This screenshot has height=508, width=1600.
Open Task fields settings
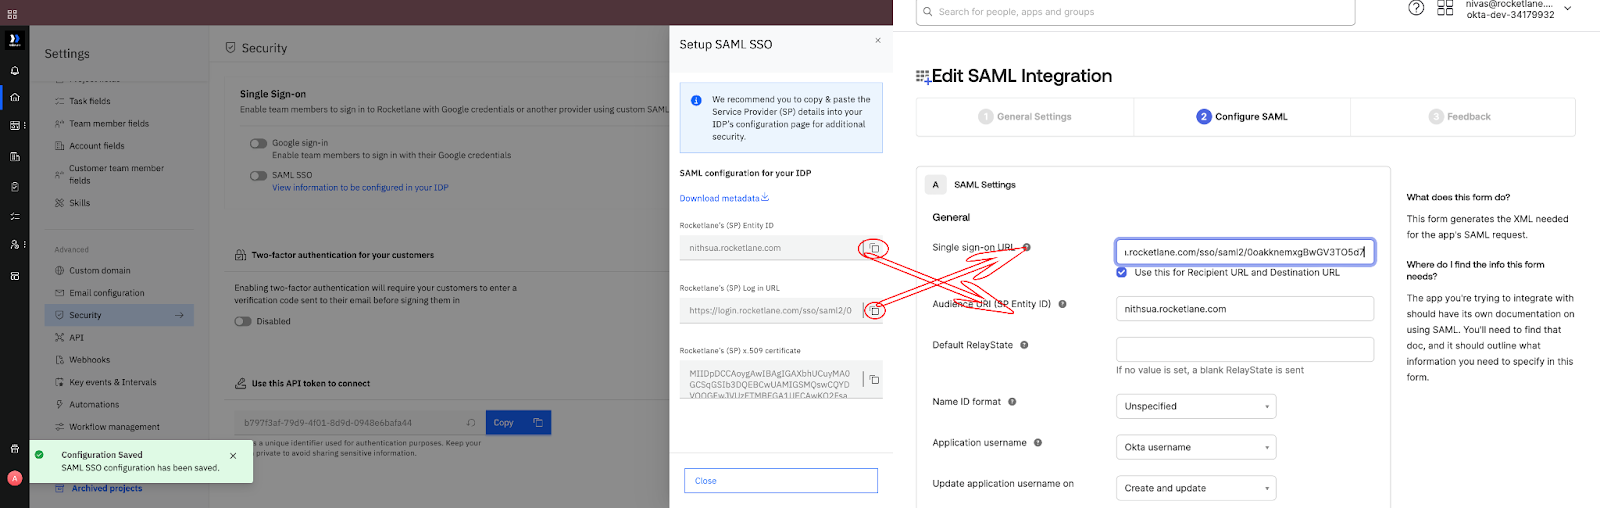(89, 101)
